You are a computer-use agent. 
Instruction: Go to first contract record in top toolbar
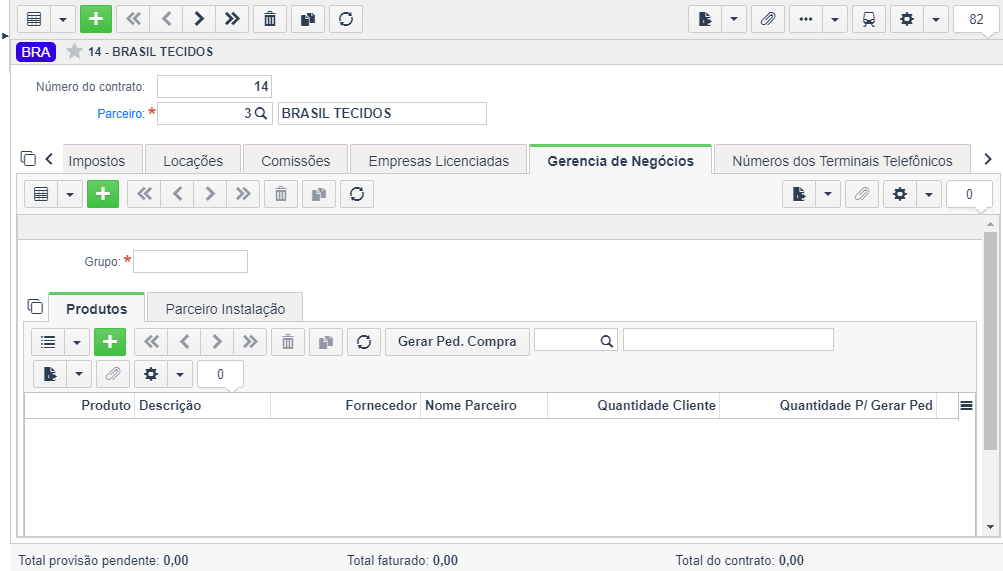133,19
